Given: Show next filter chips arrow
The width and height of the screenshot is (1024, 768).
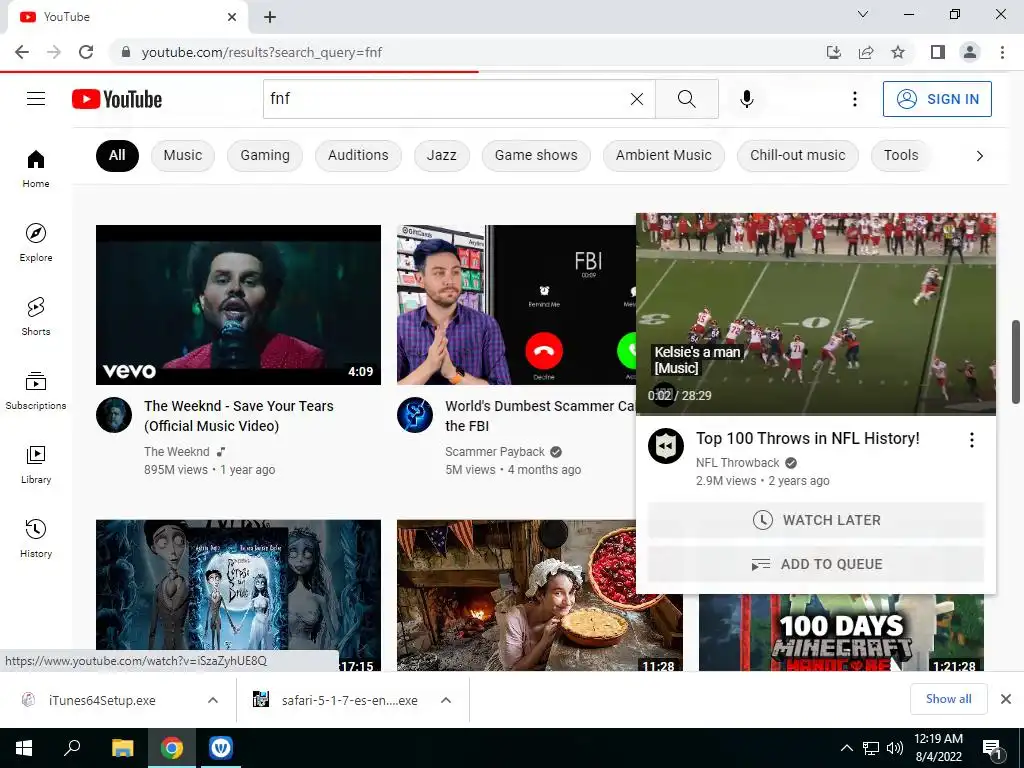Looking at the screenshot, I should [x=979, y=155].
